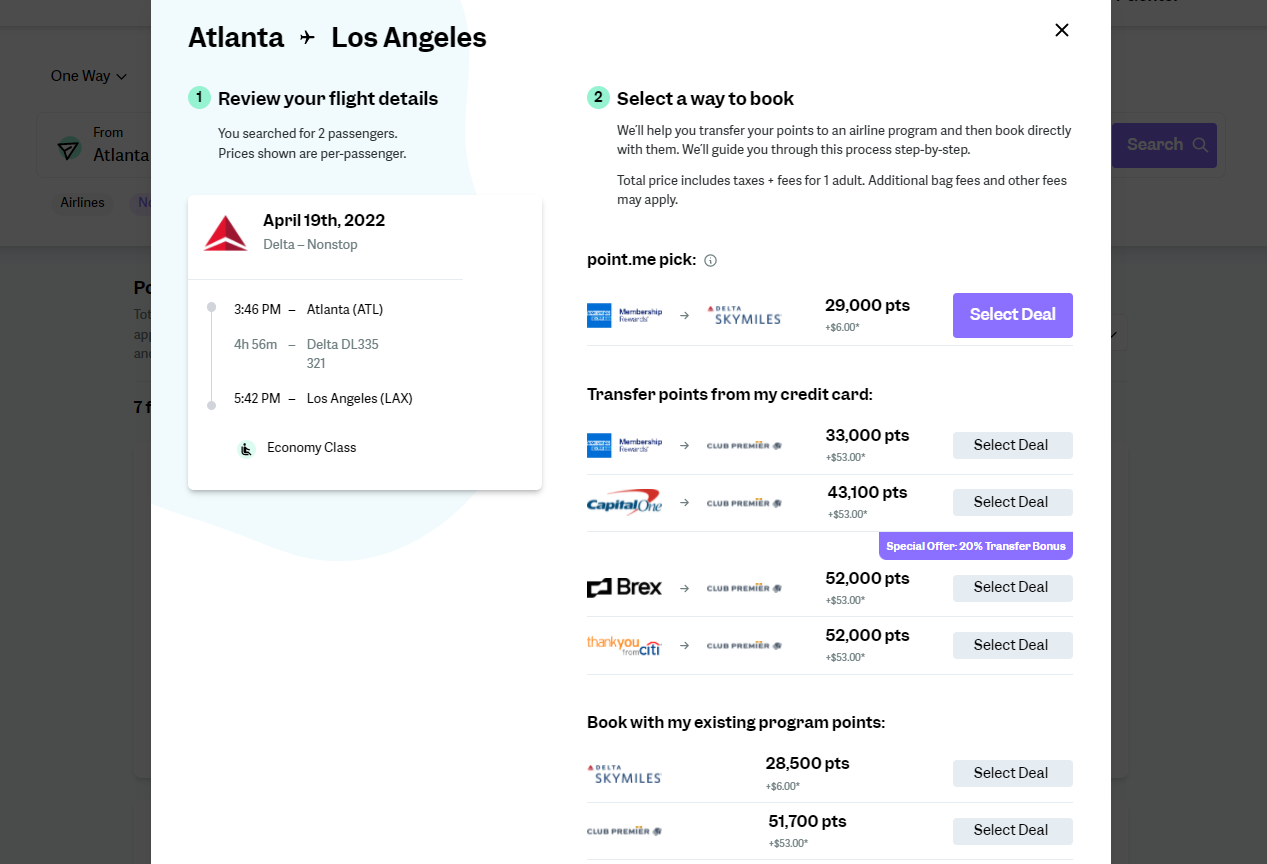Click the search magnifier icon

coord(1200,145)
